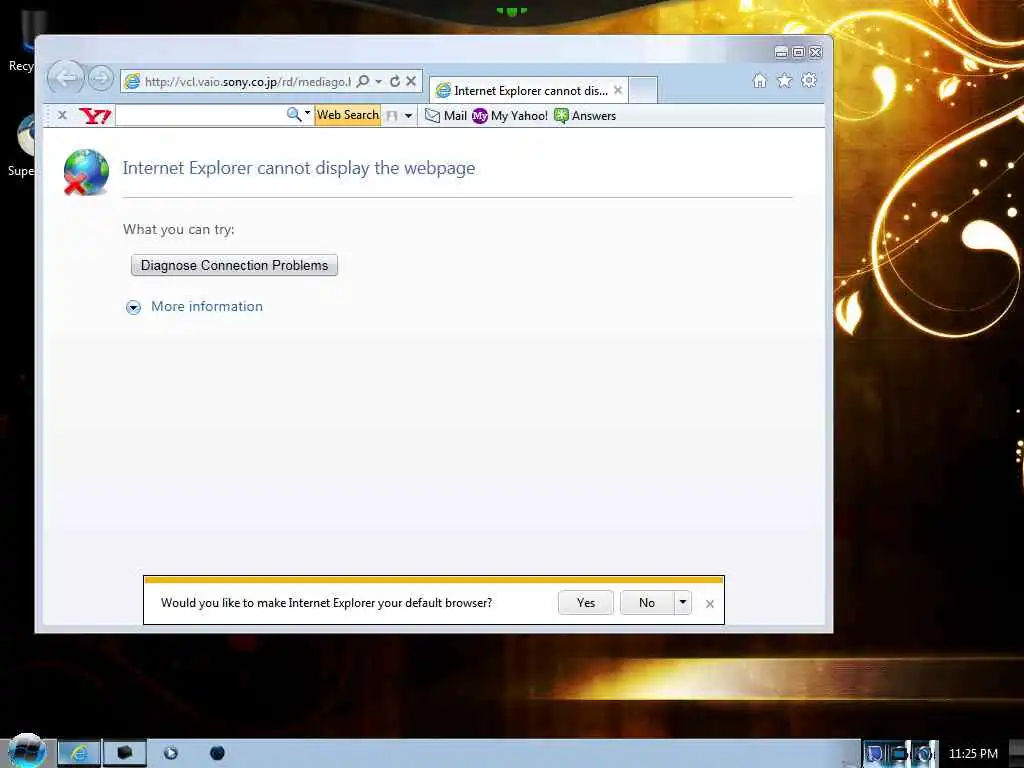Expand the More information arrow
The height and width of the screenshot is (768, 1024).
tap(133, 307)
